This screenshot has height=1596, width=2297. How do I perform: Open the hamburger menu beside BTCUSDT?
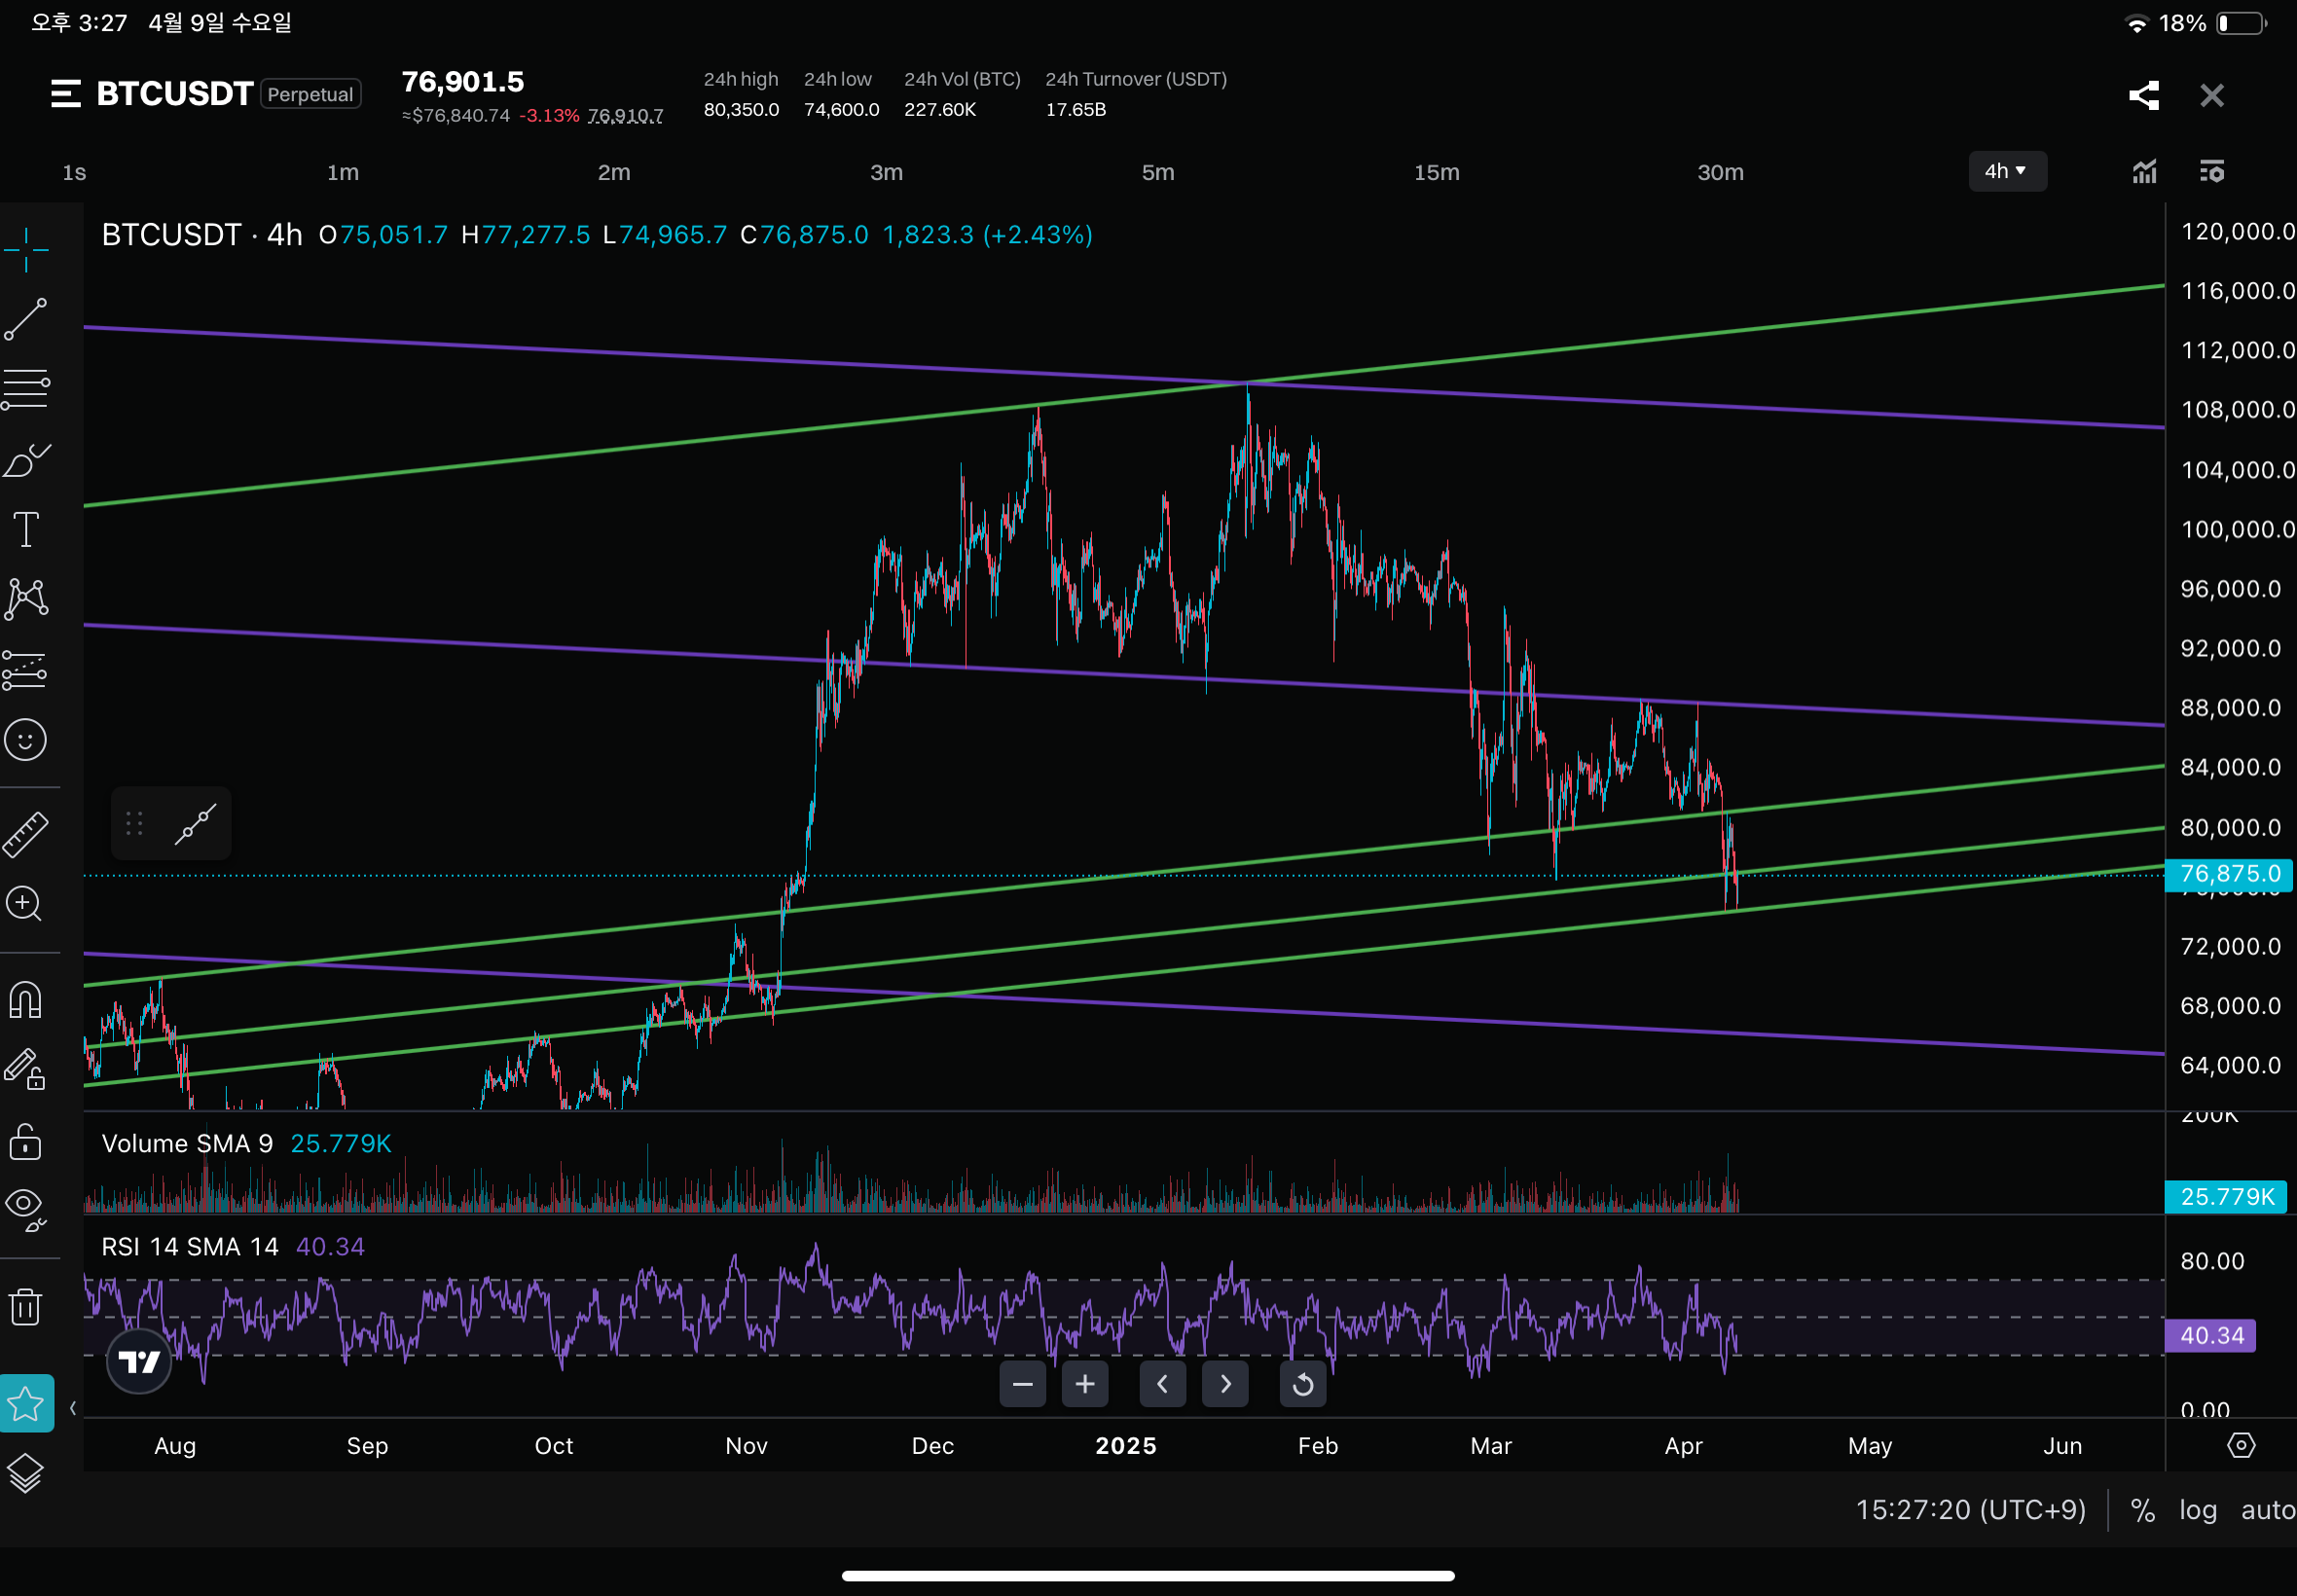pyautogui.click(x=66, y=94)
